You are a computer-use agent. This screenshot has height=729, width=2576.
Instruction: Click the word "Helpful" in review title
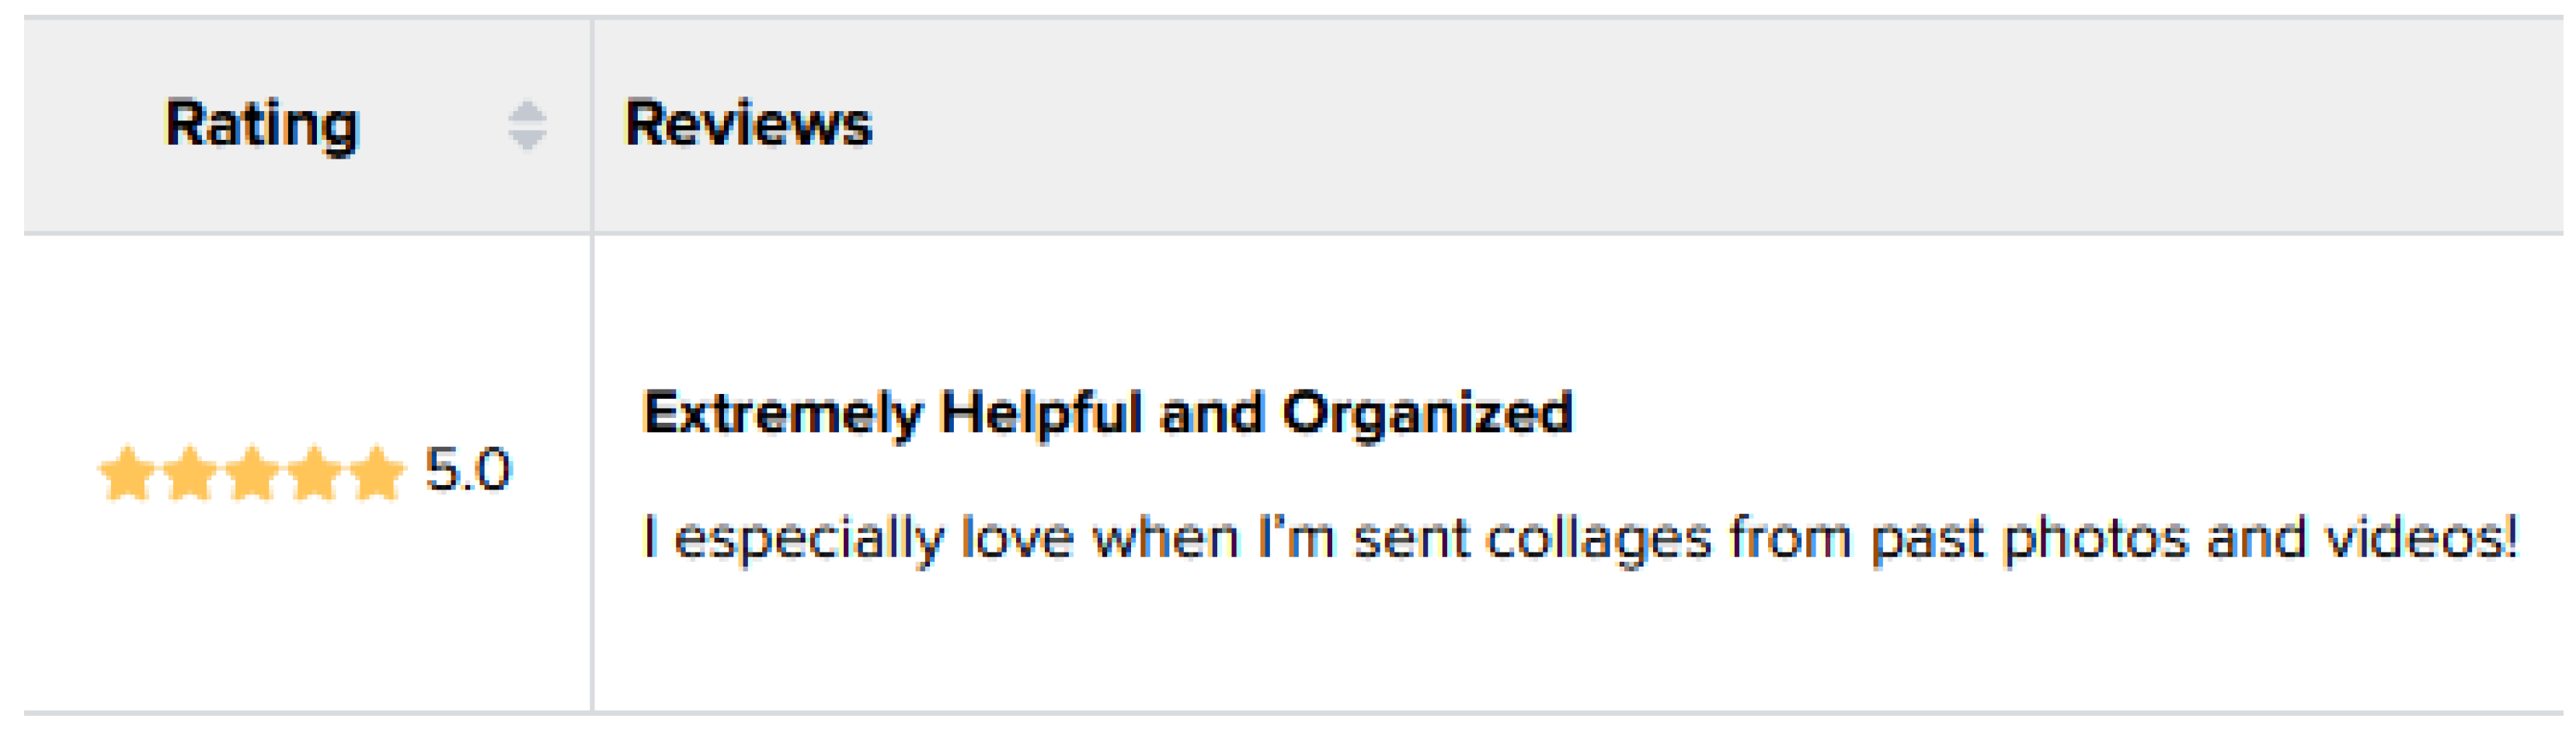(1040, 414)
